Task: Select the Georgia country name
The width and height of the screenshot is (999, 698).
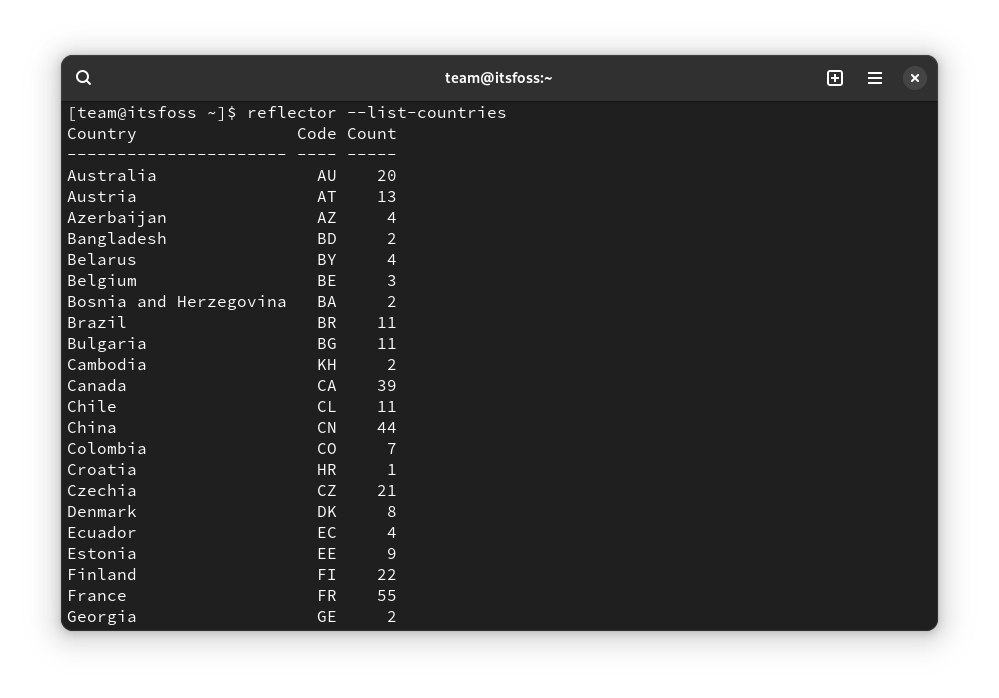Action: pyautogui.click(x=102, y=617)
